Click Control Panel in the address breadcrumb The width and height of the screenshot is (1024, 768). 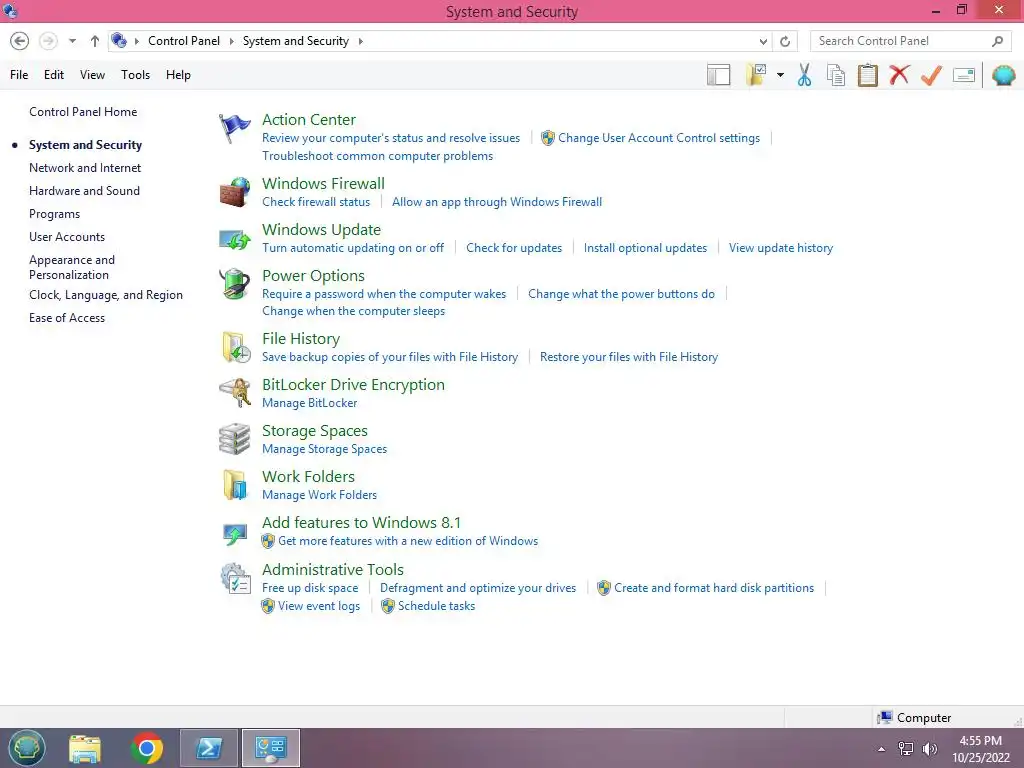(x=184, y=41)
